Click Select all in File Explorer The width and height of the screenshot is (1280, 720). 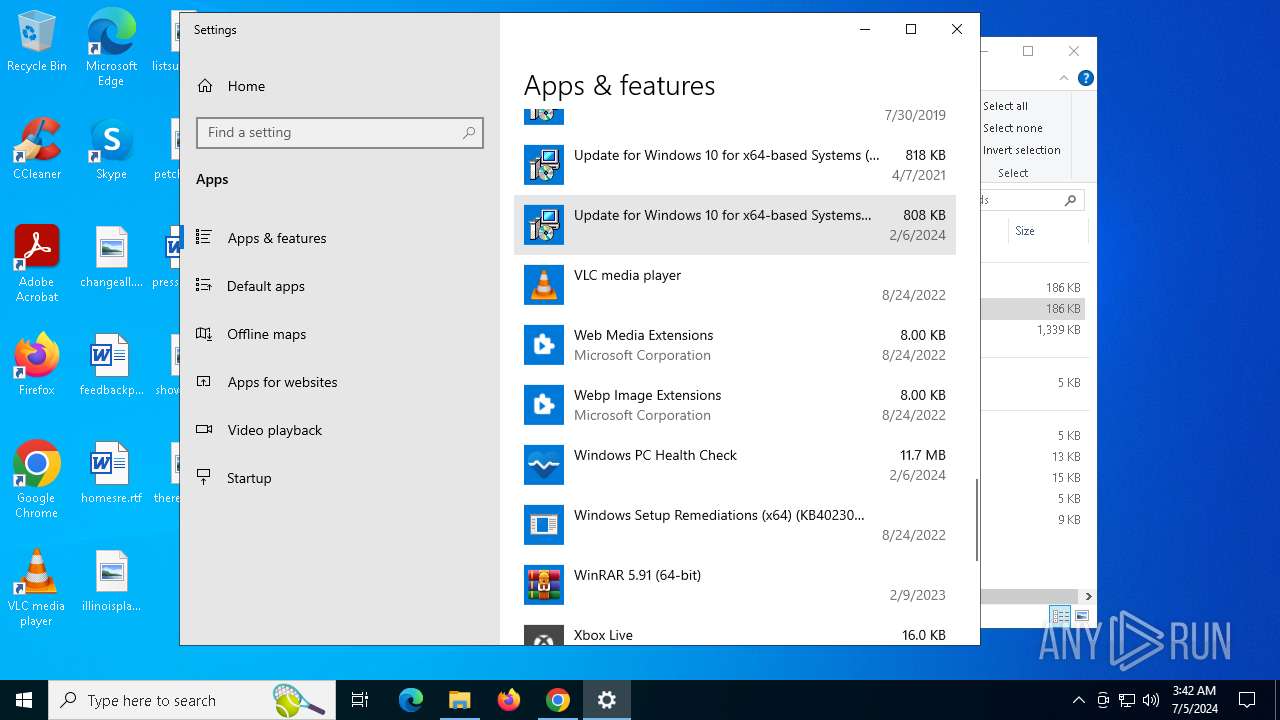(1005, 106)
